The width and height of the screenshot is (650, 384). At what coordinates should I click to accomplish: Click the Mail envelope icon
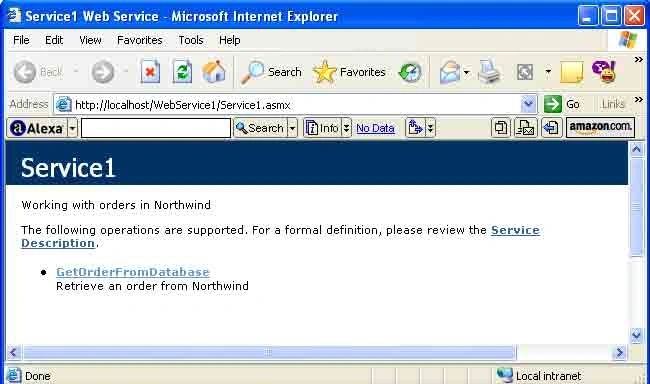click(450, 72)
